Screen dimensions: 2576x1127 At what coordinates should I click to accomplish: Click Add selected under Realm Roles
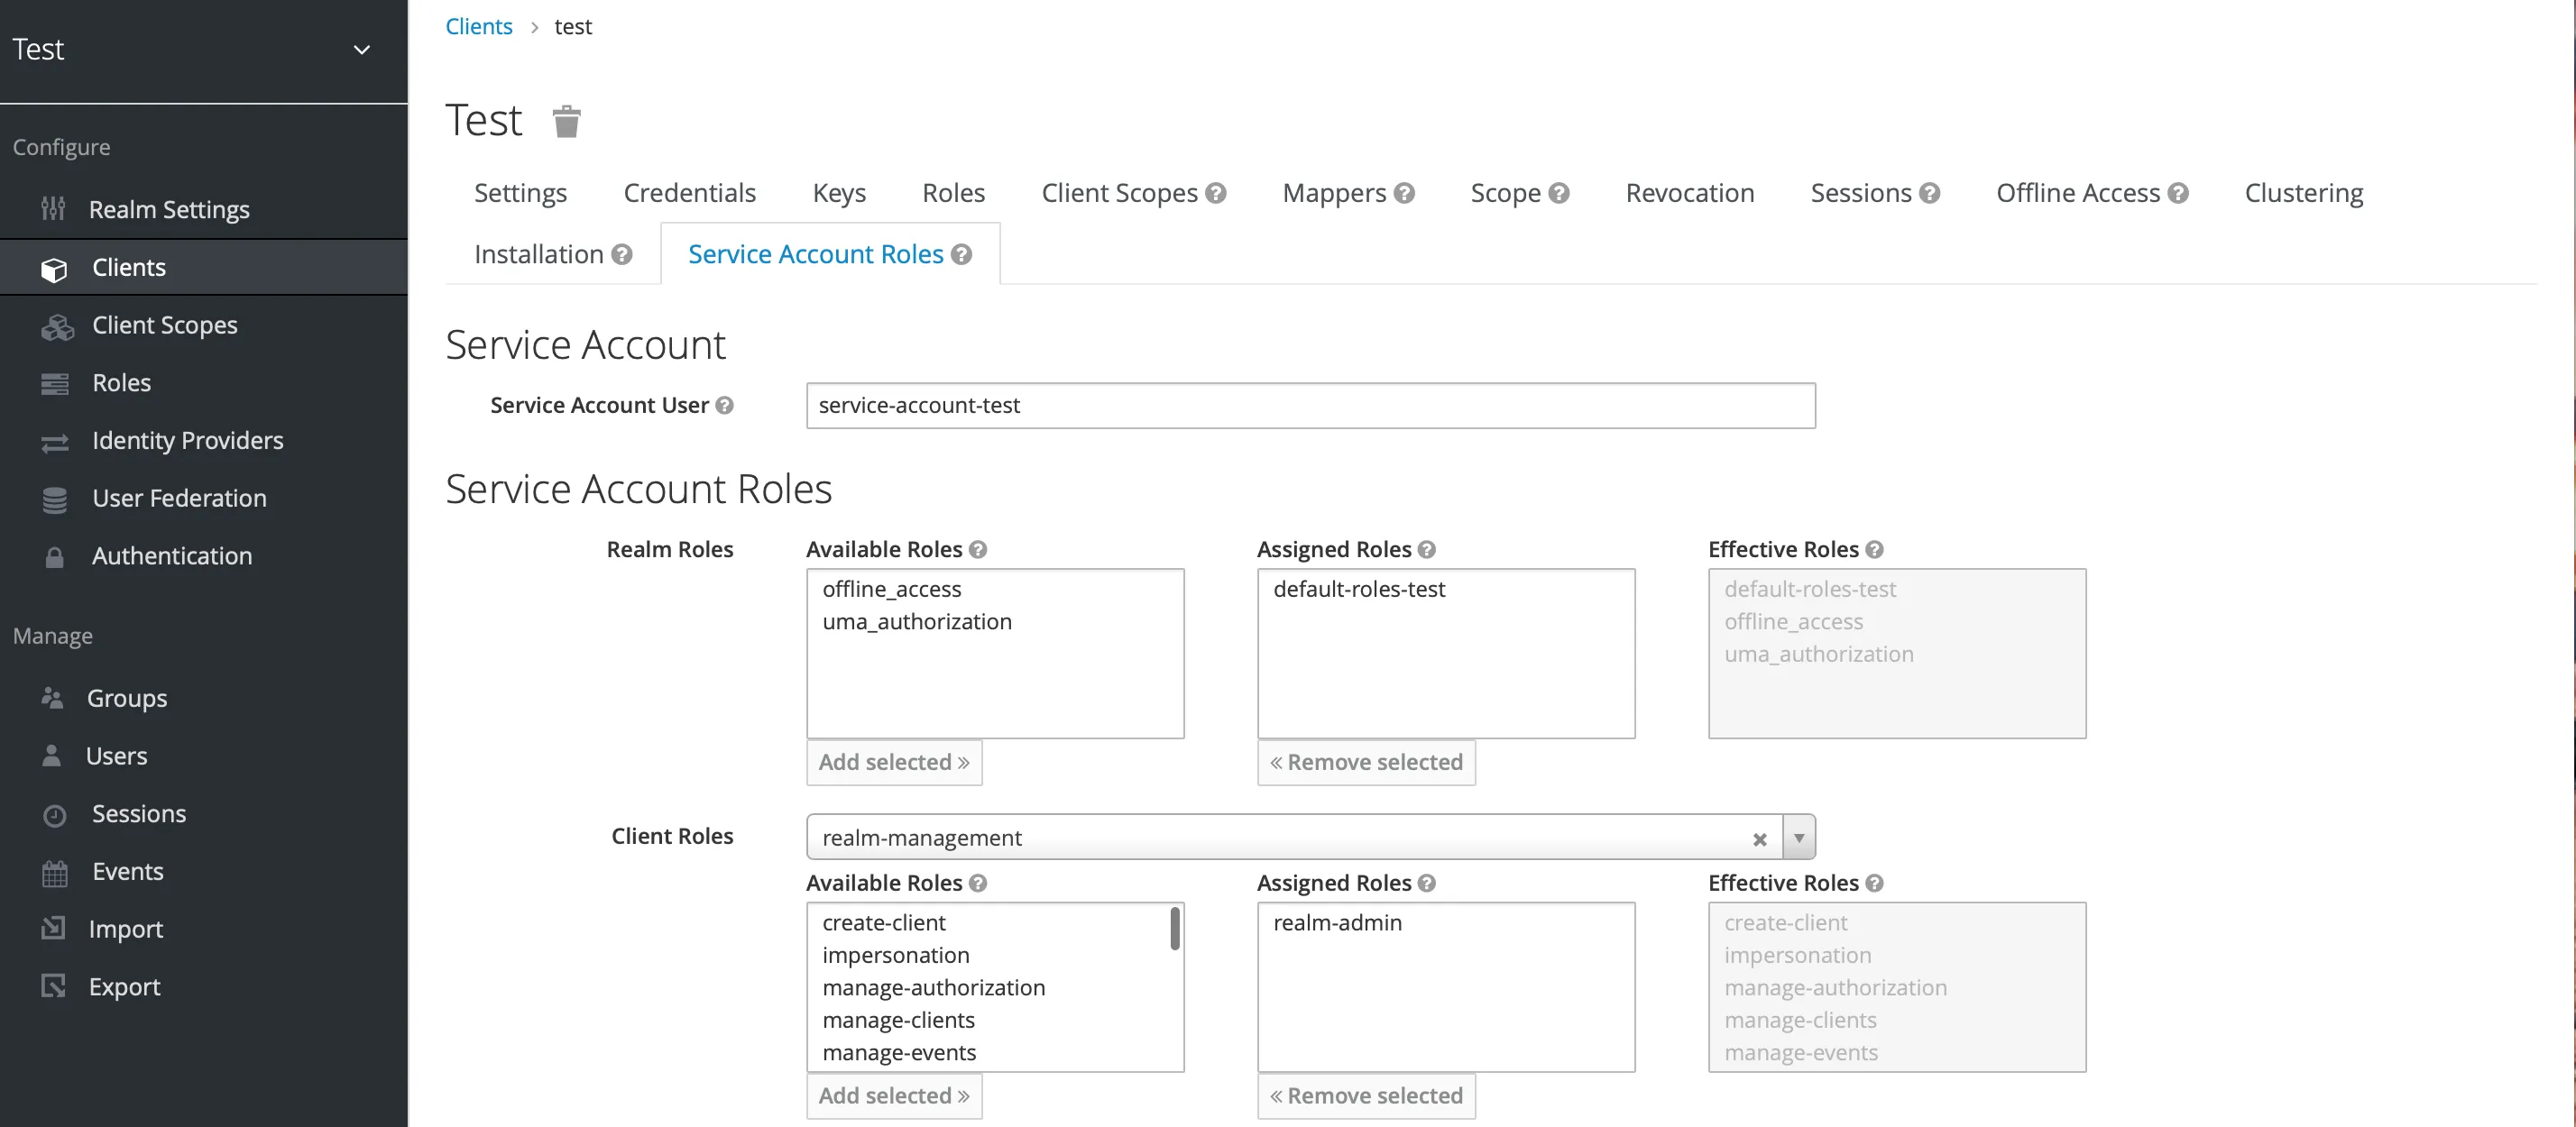[x=893, y=762]
